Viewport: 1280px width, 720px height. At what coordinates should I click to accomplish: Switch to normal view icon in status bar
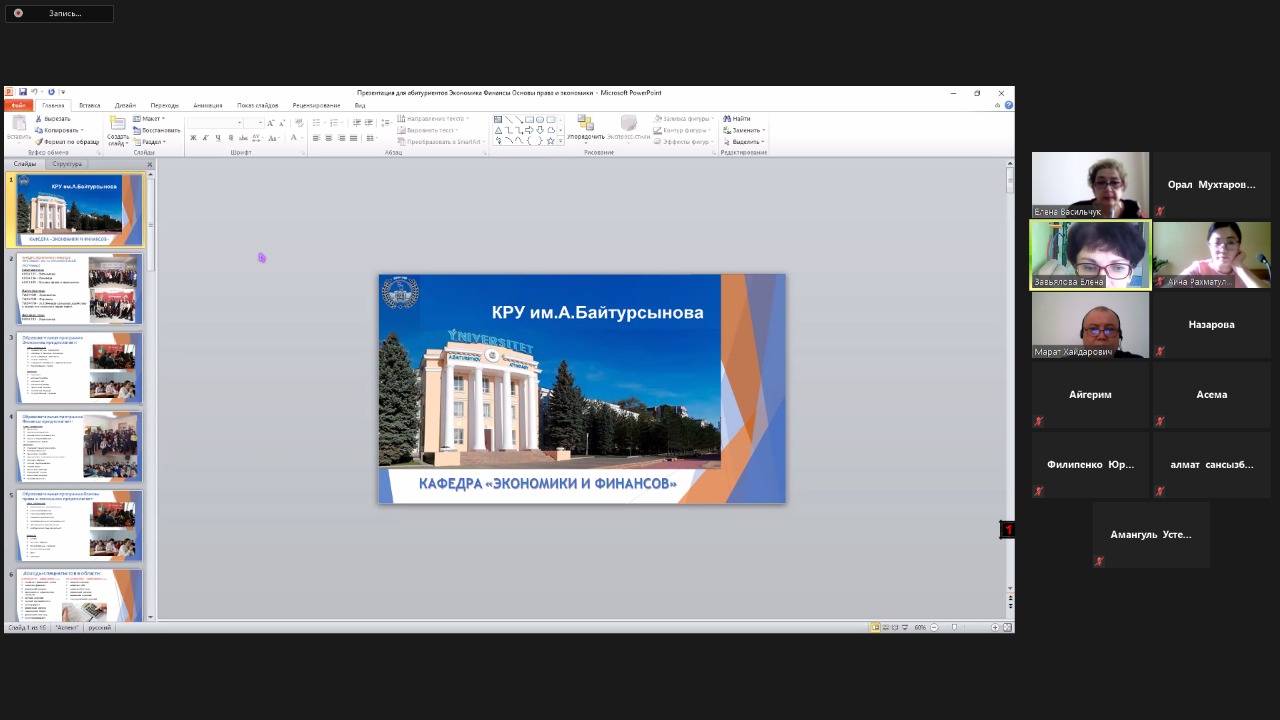tap(875, 627)
